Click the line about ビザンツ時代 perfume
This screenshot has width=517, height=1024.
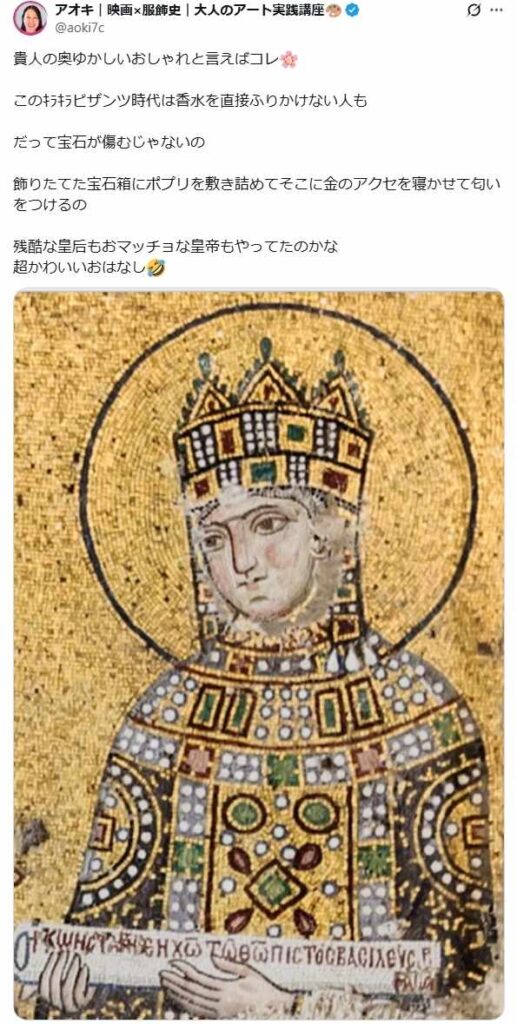click(x=191, y=102)
